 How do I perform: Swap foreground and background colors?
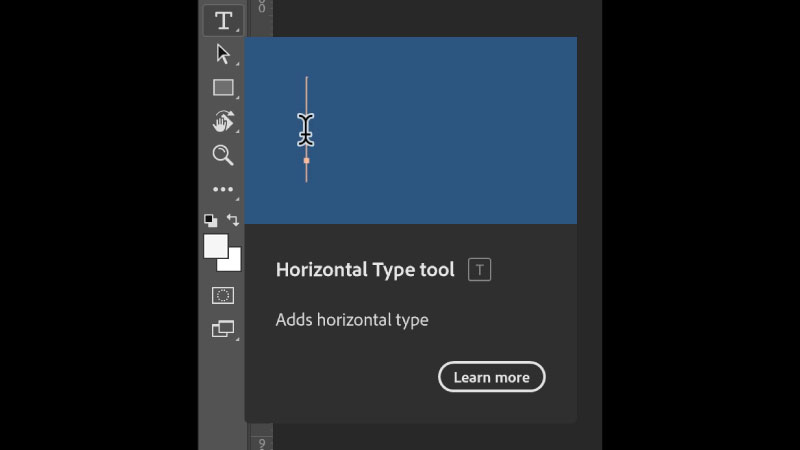click(x=233, y=220)
